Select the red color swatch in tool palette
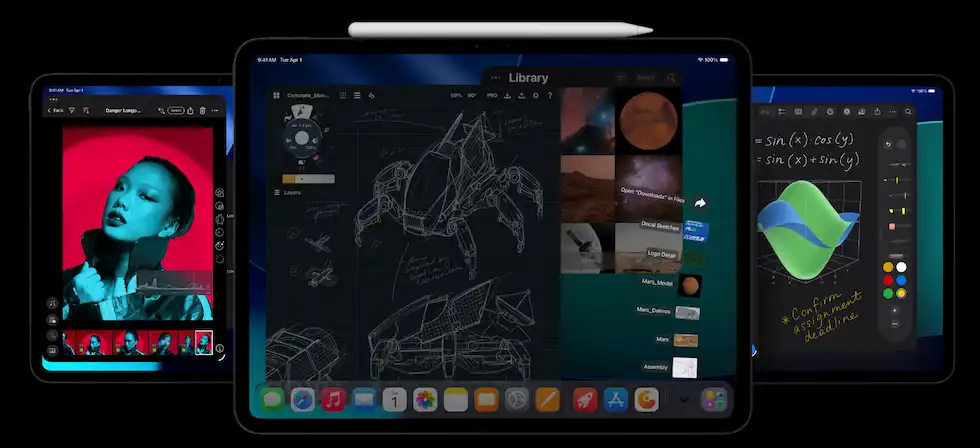 point(888,281)
